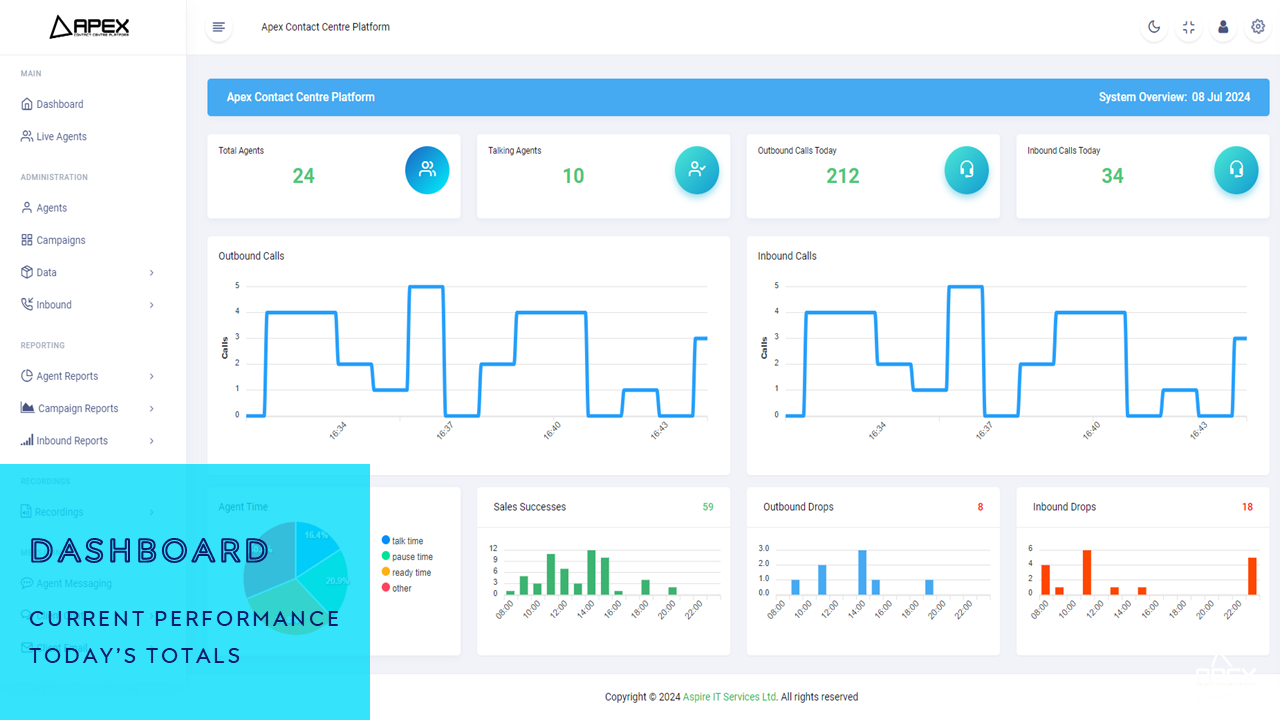Click the Inbound Calls Today headset icon

[x=1236, y=170]
